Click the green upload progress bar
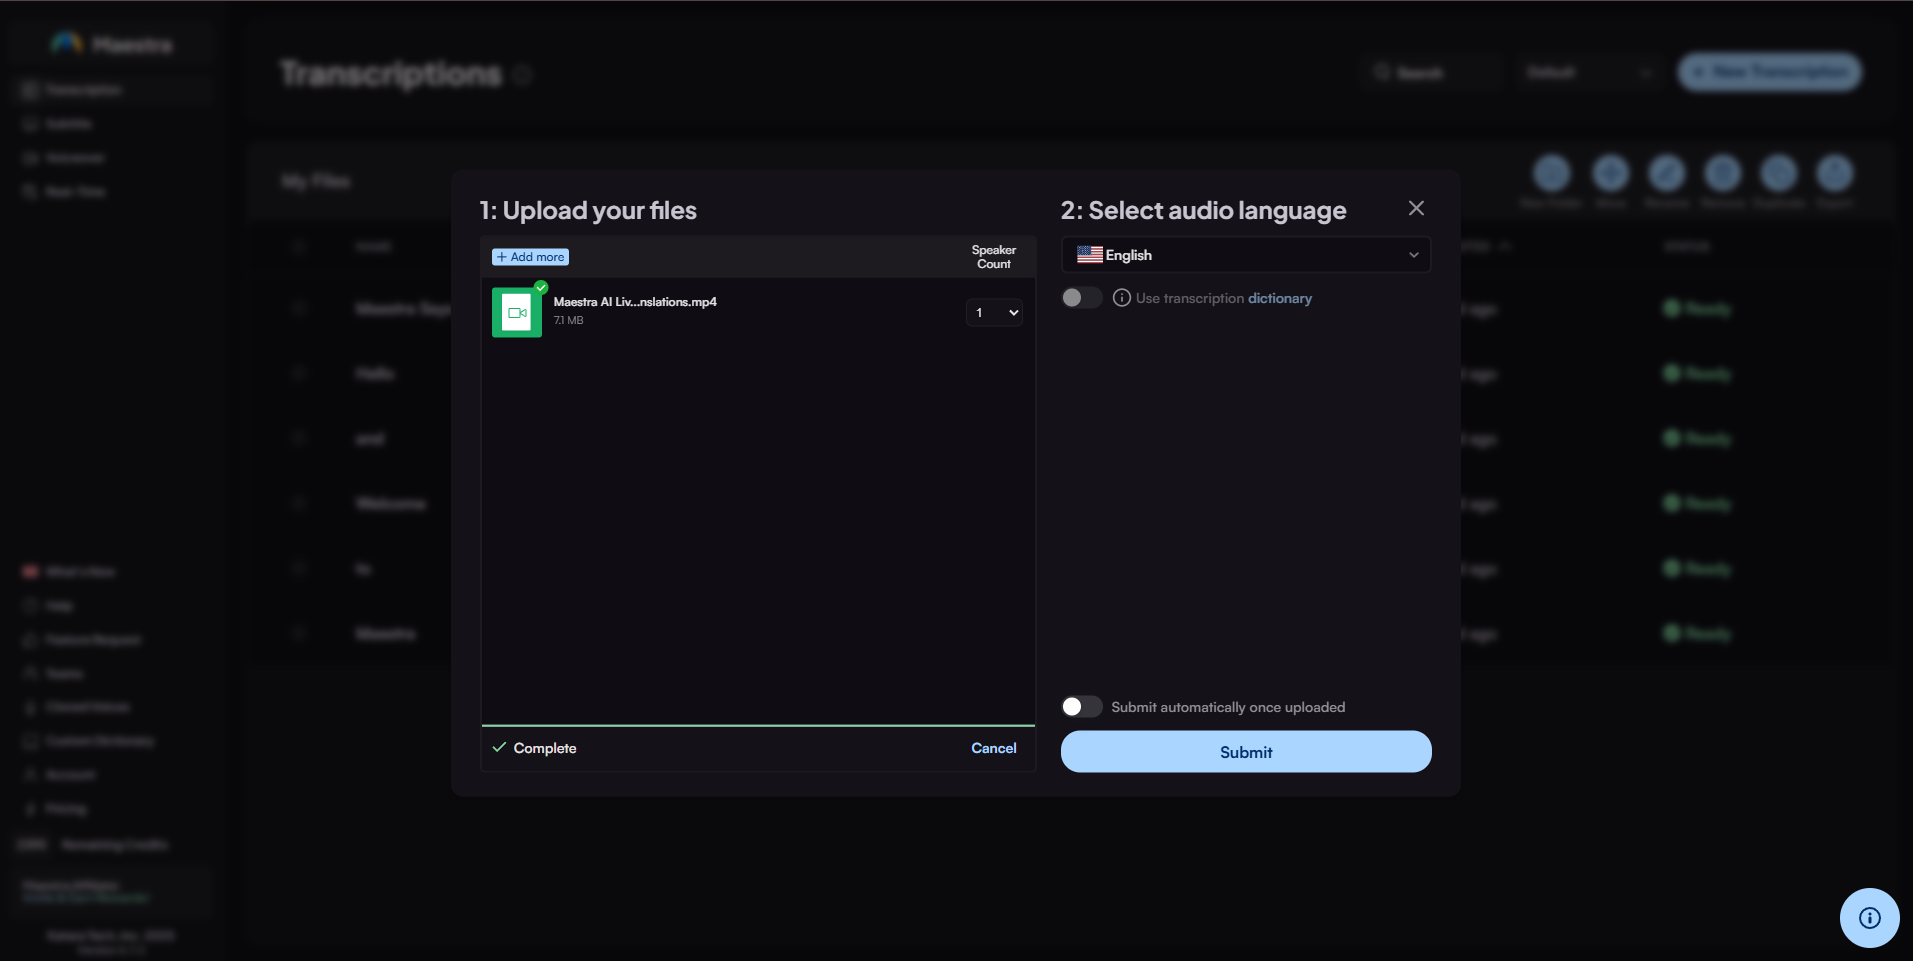1913x961 pixels. point(757,725)
